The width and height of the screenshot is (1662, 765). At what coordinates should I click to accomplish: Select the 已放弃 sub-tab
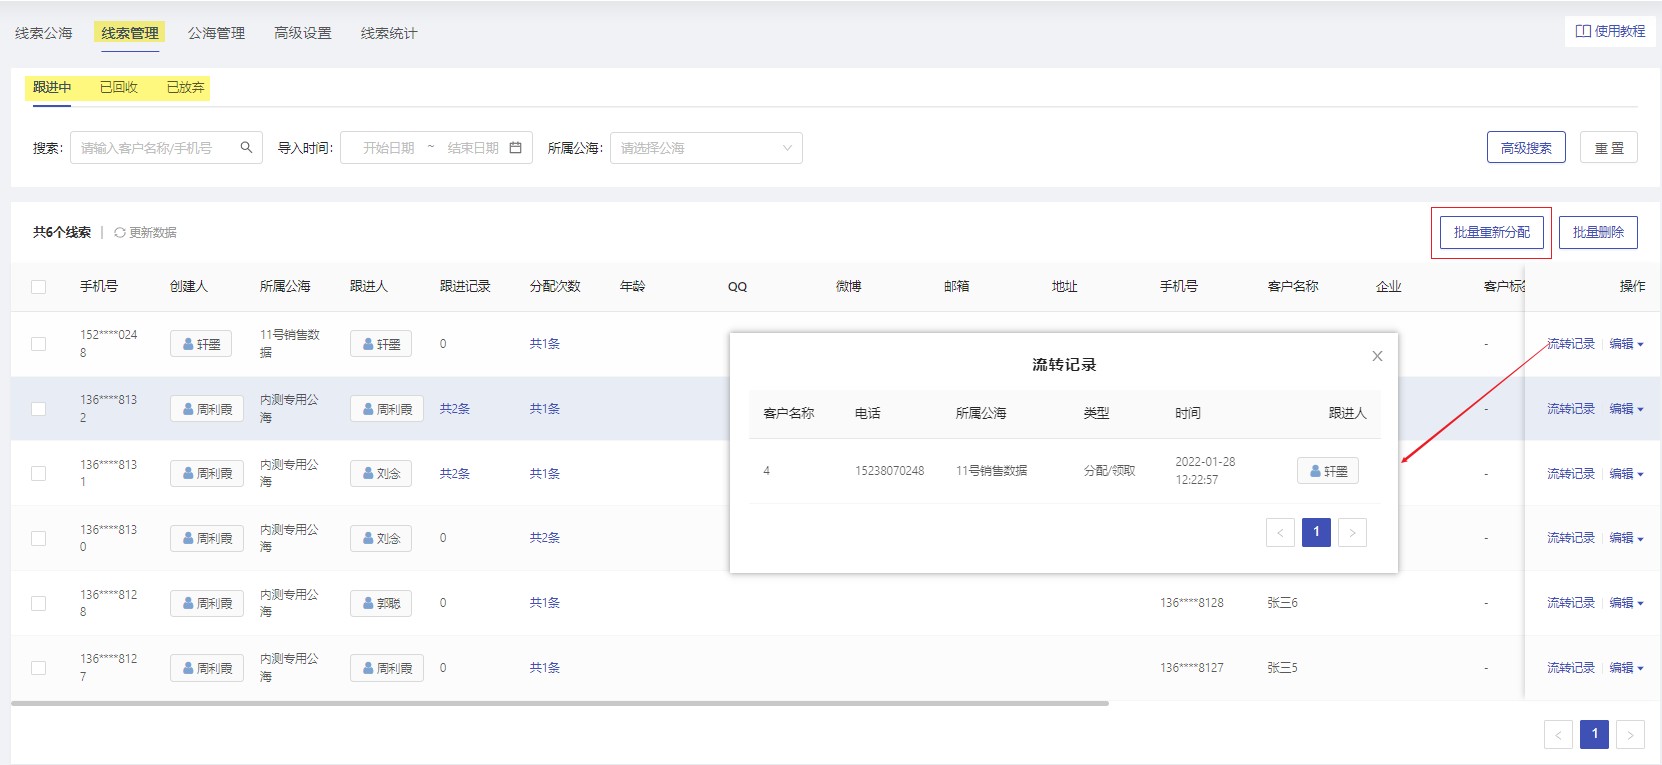pyautogui.click(x=185, y=87)
